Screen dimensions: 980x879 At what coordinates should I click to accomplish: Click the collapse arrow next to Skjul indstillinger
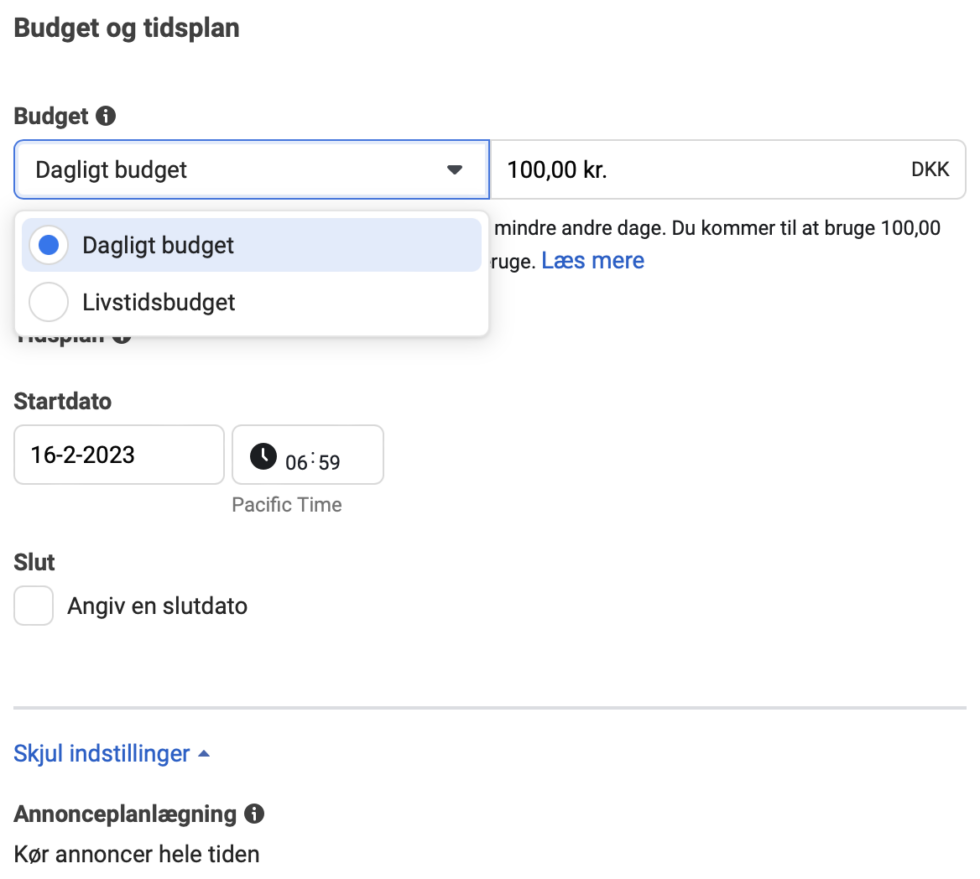[204, 752]
